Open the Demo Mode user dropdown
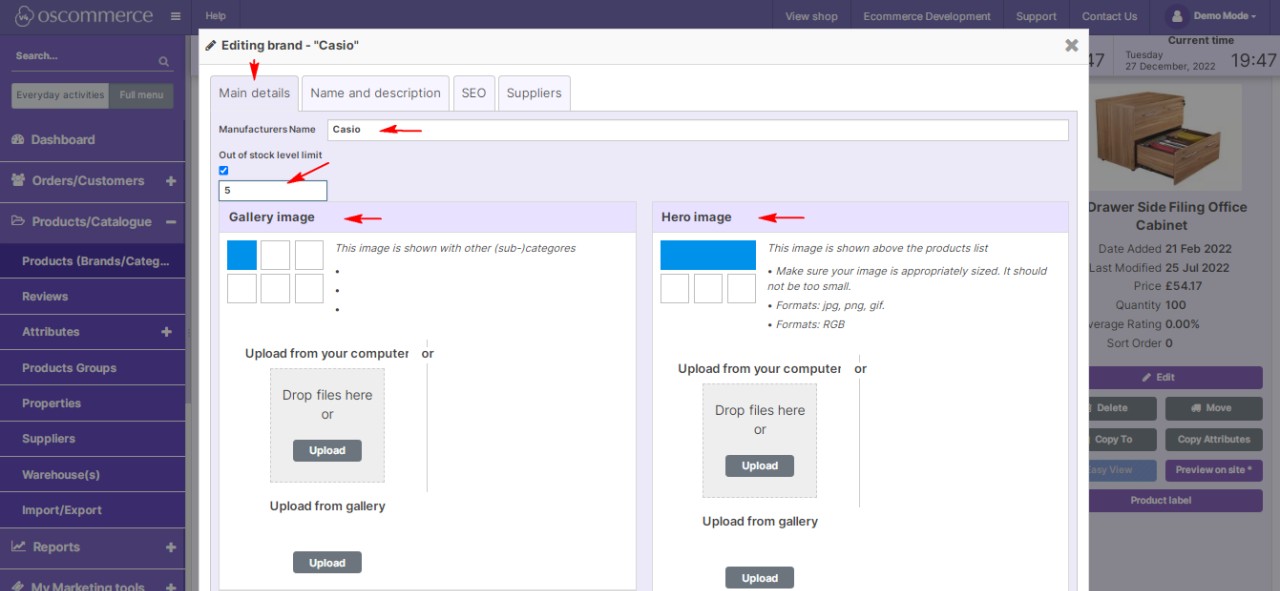 coord(1214,16)
